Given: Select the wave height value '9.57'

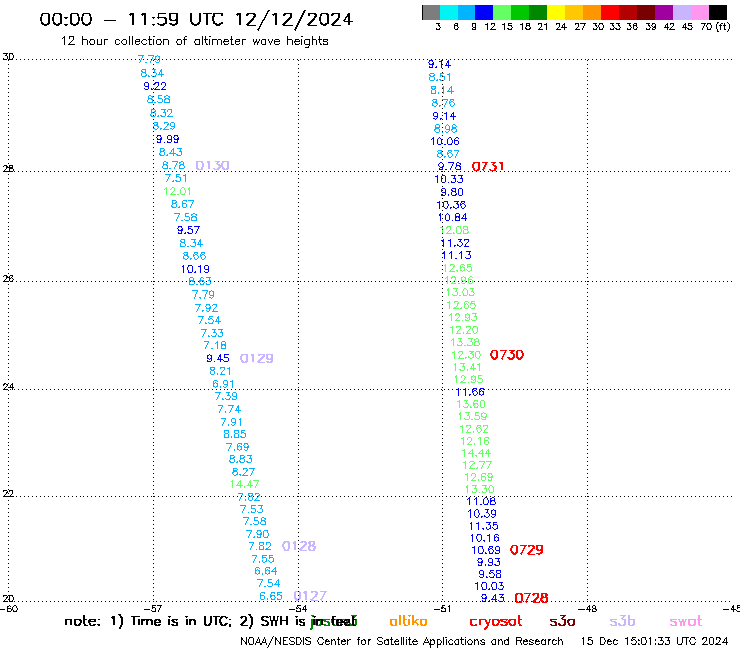Looking at the screenshot, I should click(x=188, y=230).
